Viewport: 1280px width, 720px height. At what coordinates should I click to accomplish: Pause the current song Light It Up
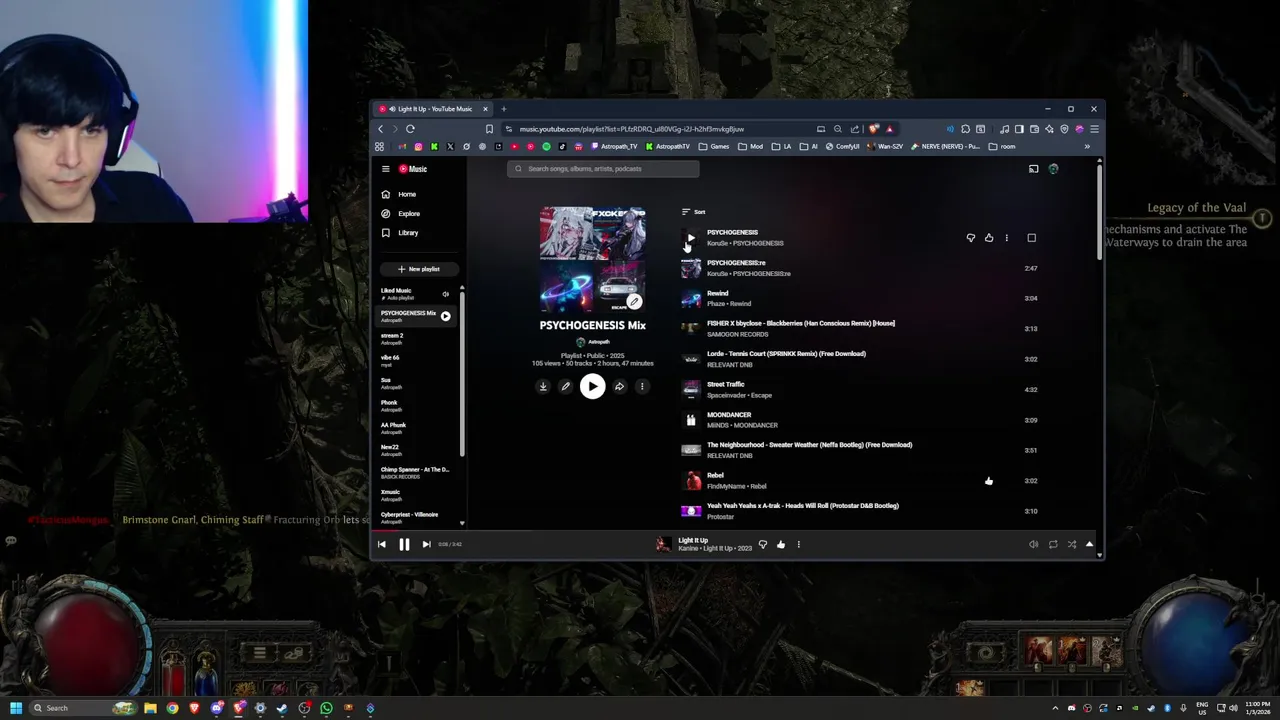(x=404, y=544)
